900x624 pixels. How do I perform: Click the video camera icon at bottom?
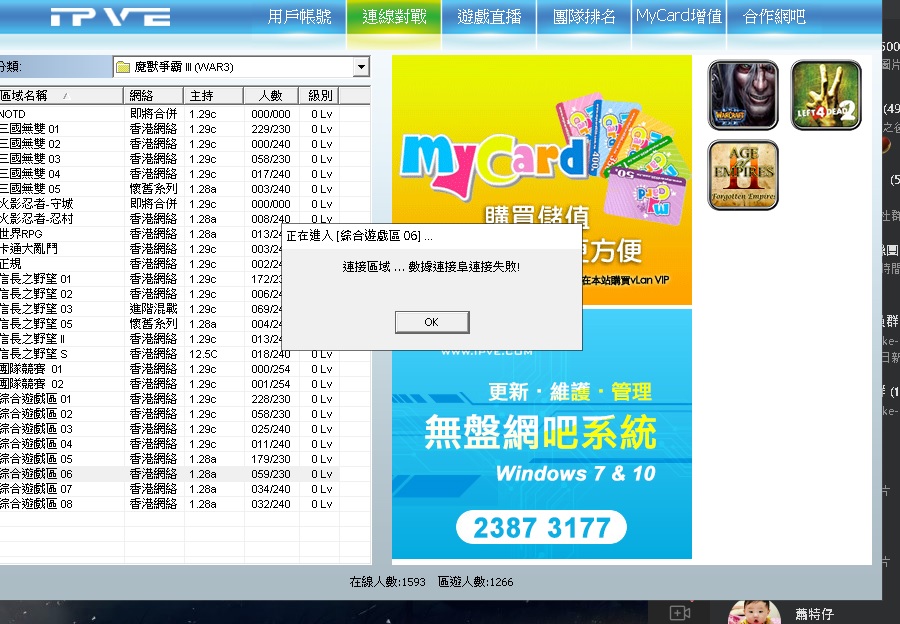[681, 612]
